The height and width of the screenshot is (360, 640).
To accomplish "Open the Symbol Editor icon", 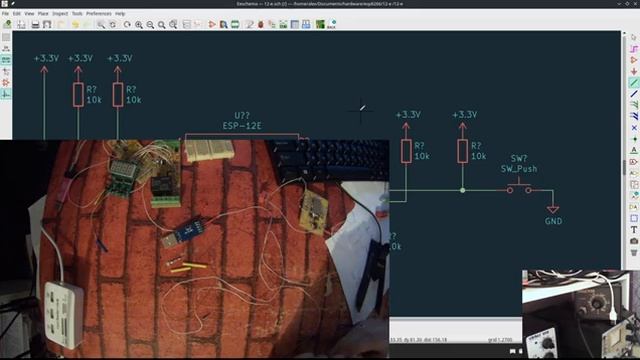I will pyautogui.click(x=212, y=24).
